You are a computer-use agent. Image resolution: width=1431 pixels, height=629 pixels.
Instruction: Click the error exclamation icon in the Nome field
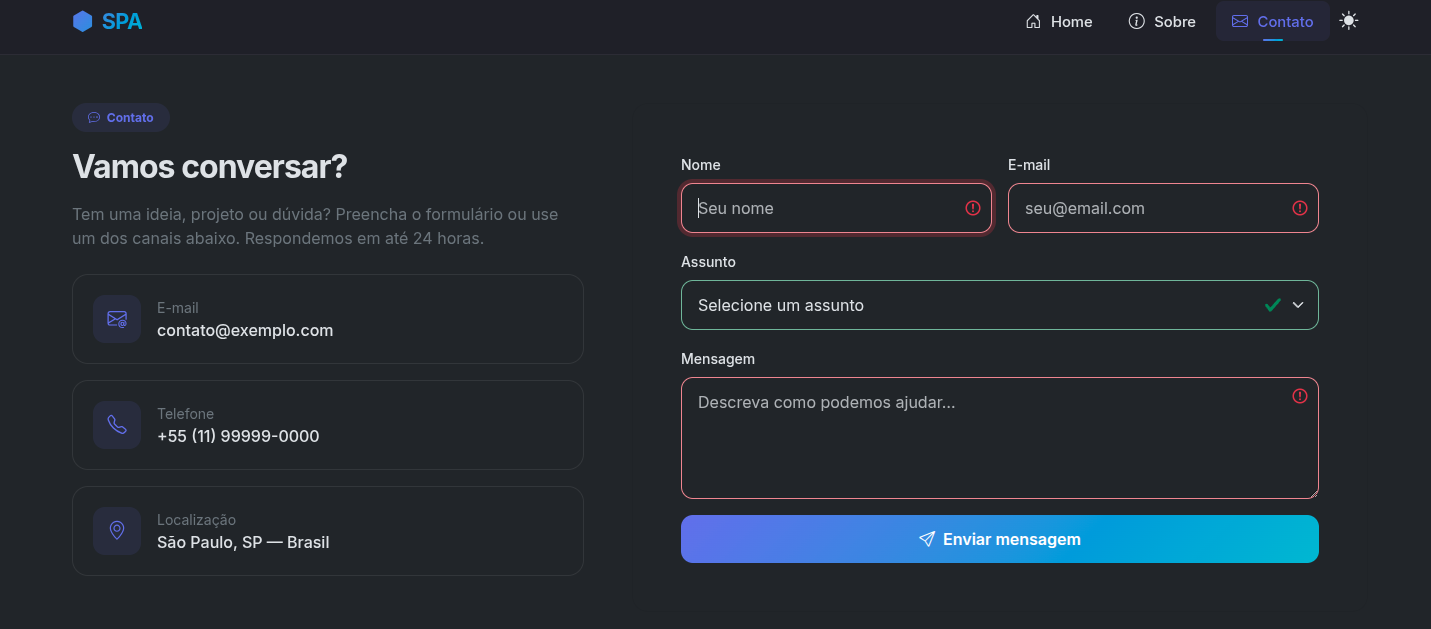point(973,208)
